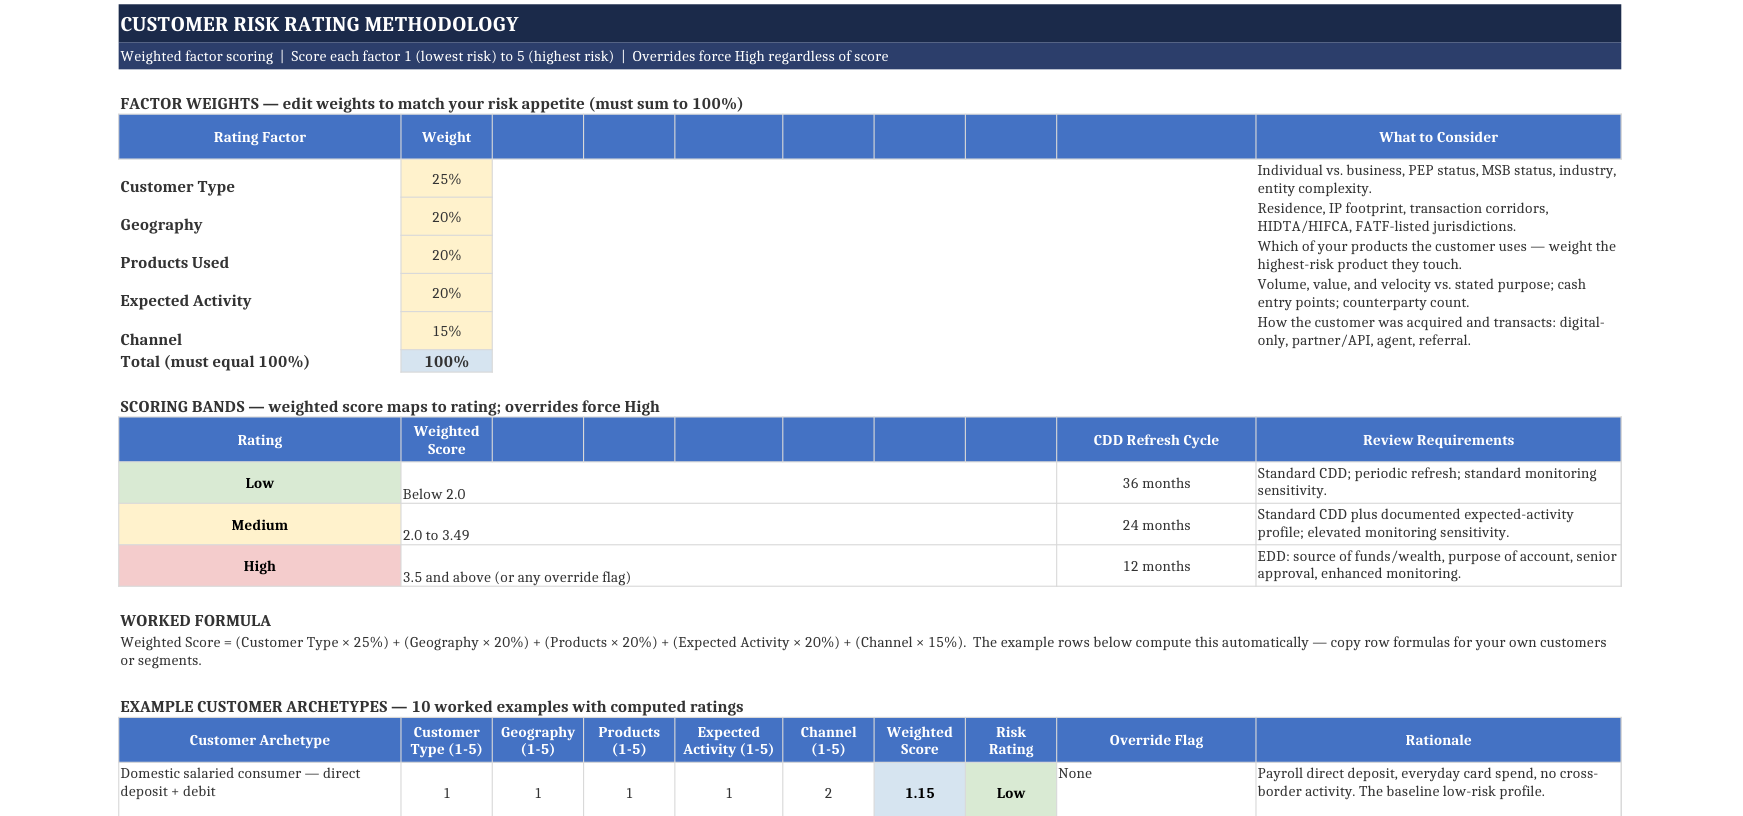Click the 'Customer Archetype' column header

260,740
